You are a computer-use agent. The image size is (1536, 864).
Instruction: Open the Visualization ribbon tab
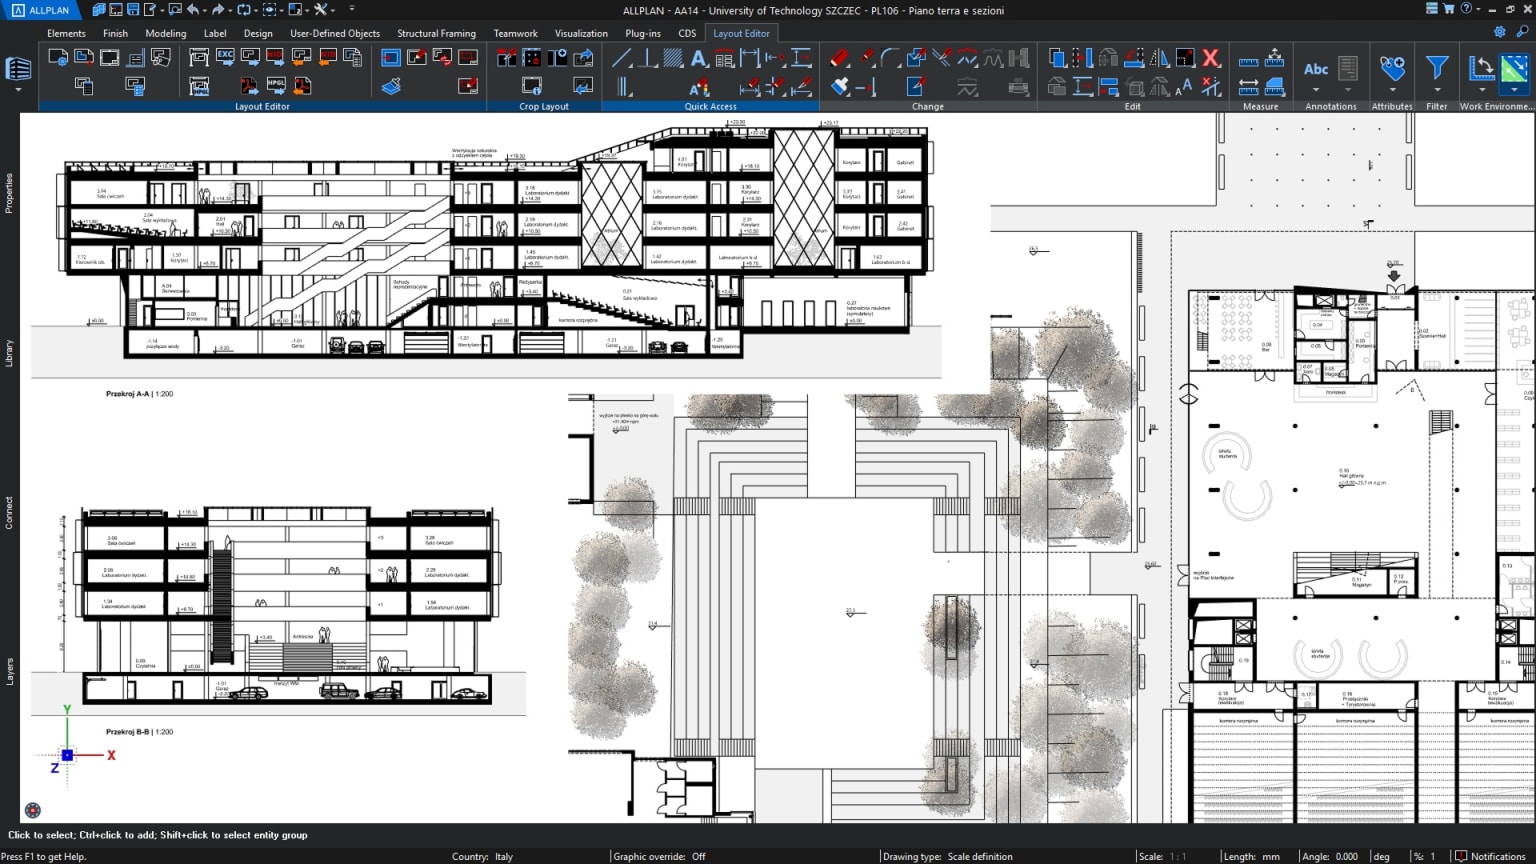(581, 33)
